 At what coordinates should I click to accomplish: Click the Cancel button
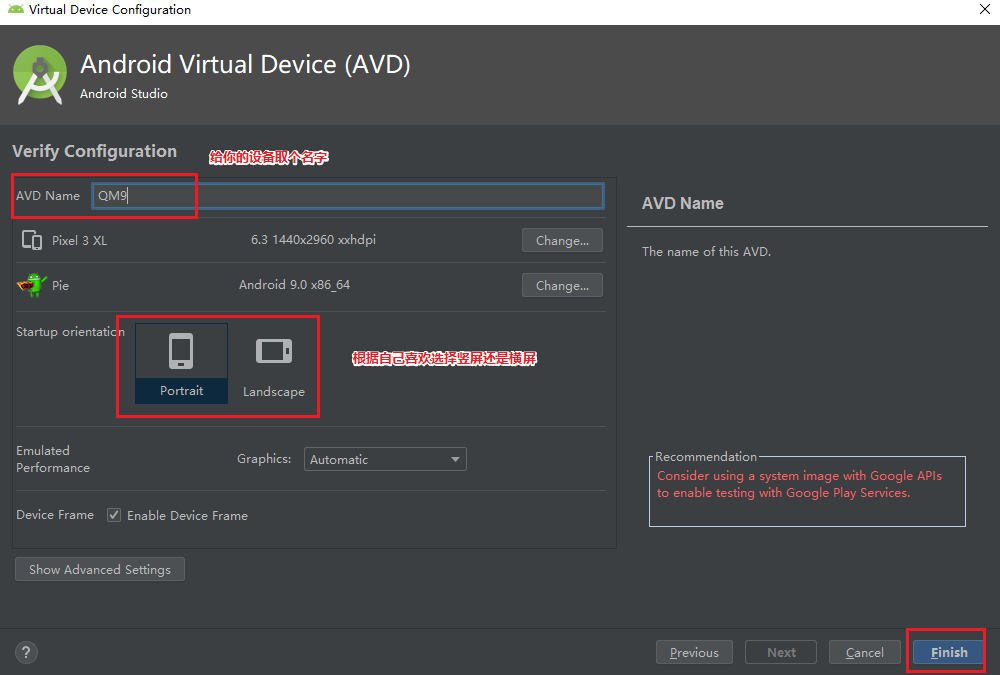864,652
